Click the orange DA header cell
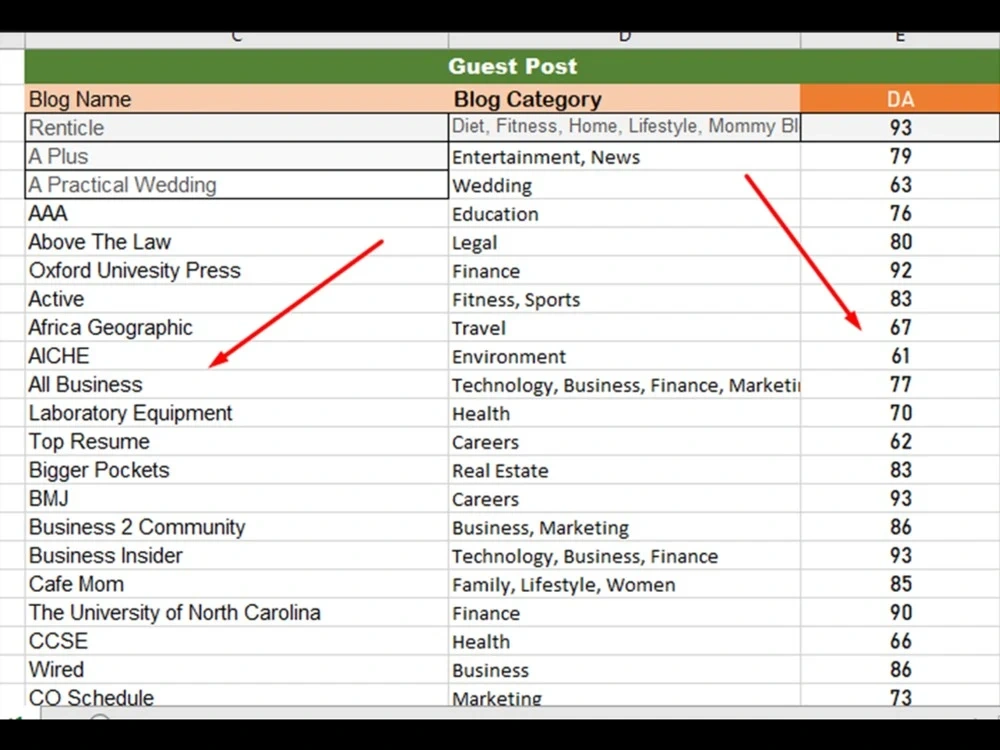The image size is (1000, 750). (900, 99)
